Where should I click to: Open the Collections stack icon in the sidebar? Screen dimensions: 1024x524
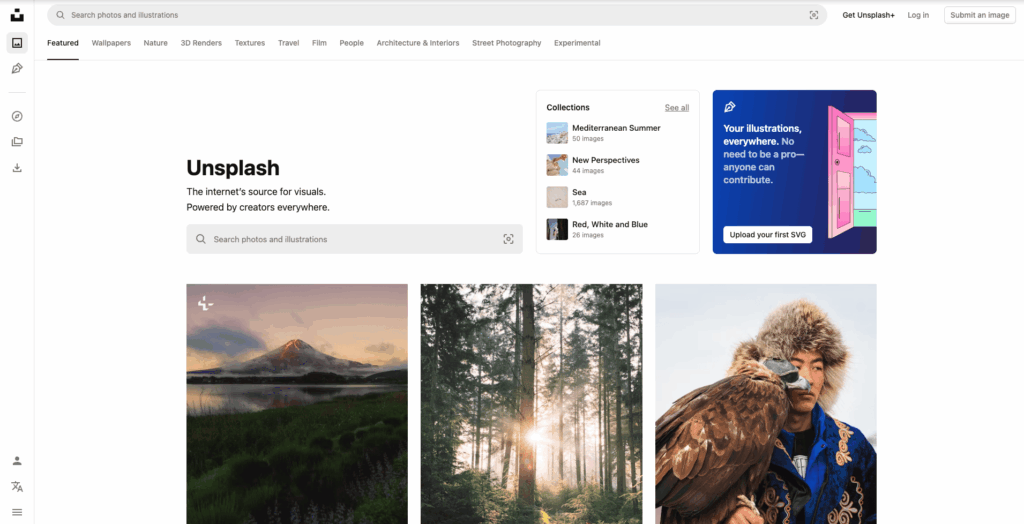[17, 142]
